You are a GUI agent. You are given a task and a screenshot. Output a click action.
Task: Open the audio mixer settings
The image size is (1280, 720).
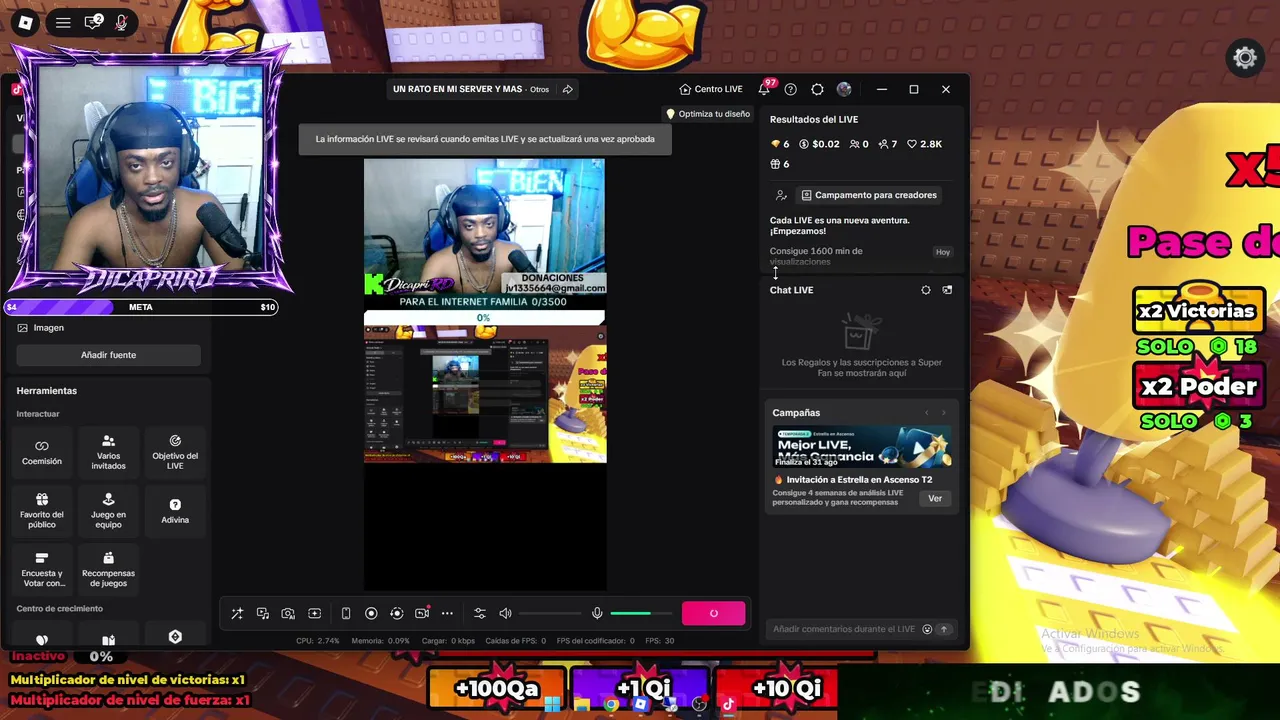coord(479,613)
